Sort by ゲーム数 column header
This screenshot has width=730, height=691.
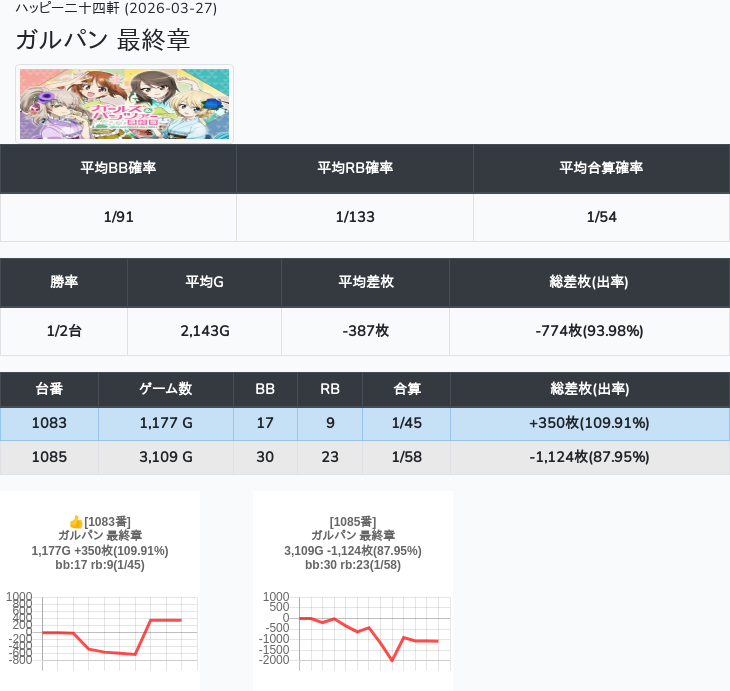coord(165,389)
